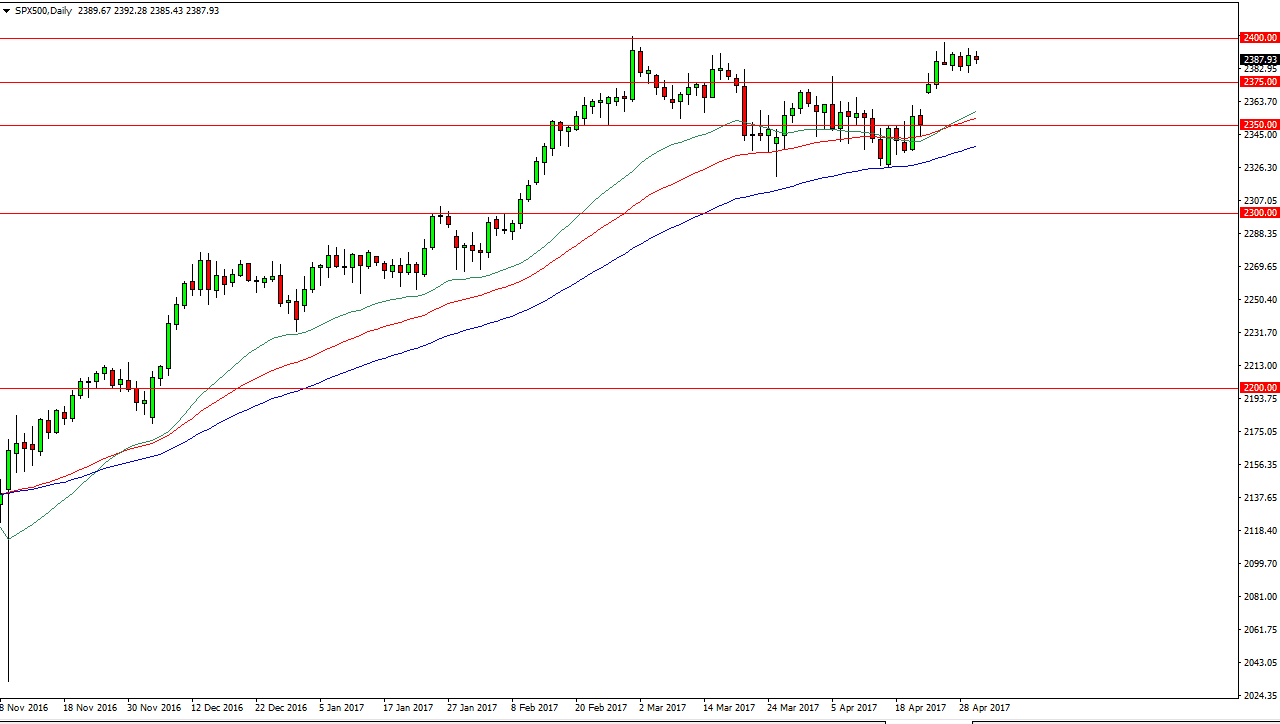Click the current price tag 2387.93
This screenshot has width=1280, height=724.
pos(1260,59)
